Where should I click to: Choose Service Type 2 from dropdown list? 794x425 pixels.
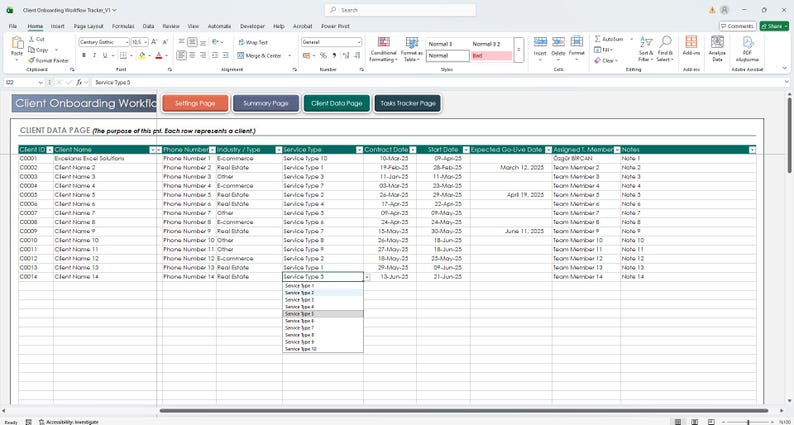323,293
